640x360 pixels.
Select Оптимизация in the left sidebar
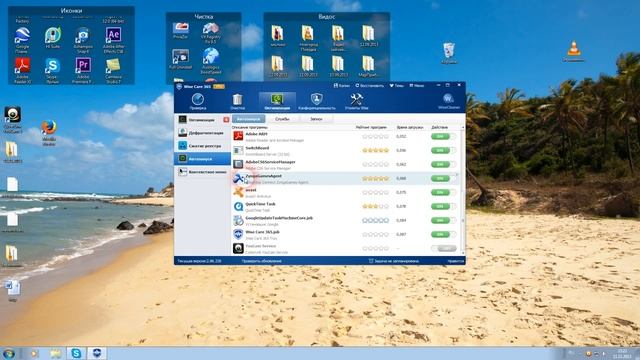tap(202, 120)
